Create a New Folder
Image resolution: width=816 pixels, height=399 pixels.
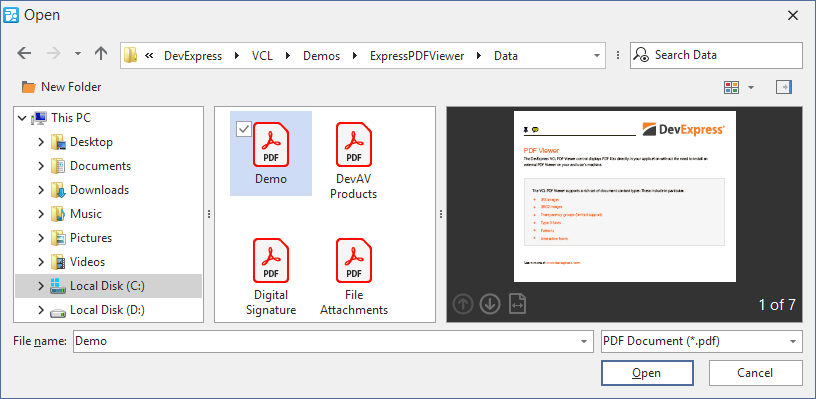(x=61, y=87)
